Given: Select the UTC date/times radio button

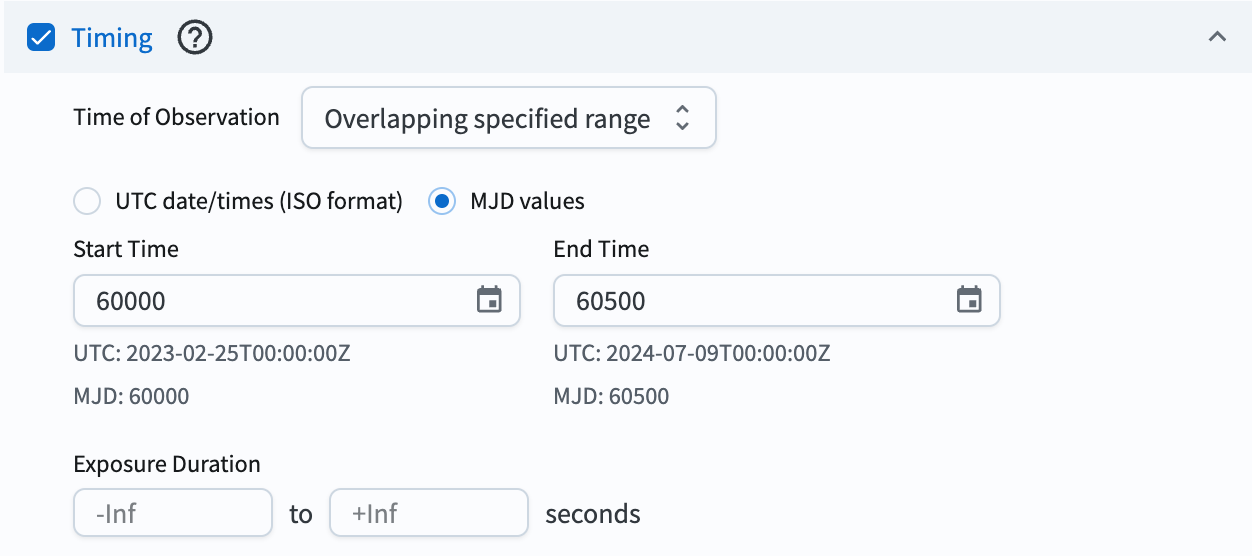Looking at the screenshot, I should click(x=88, y=201).
